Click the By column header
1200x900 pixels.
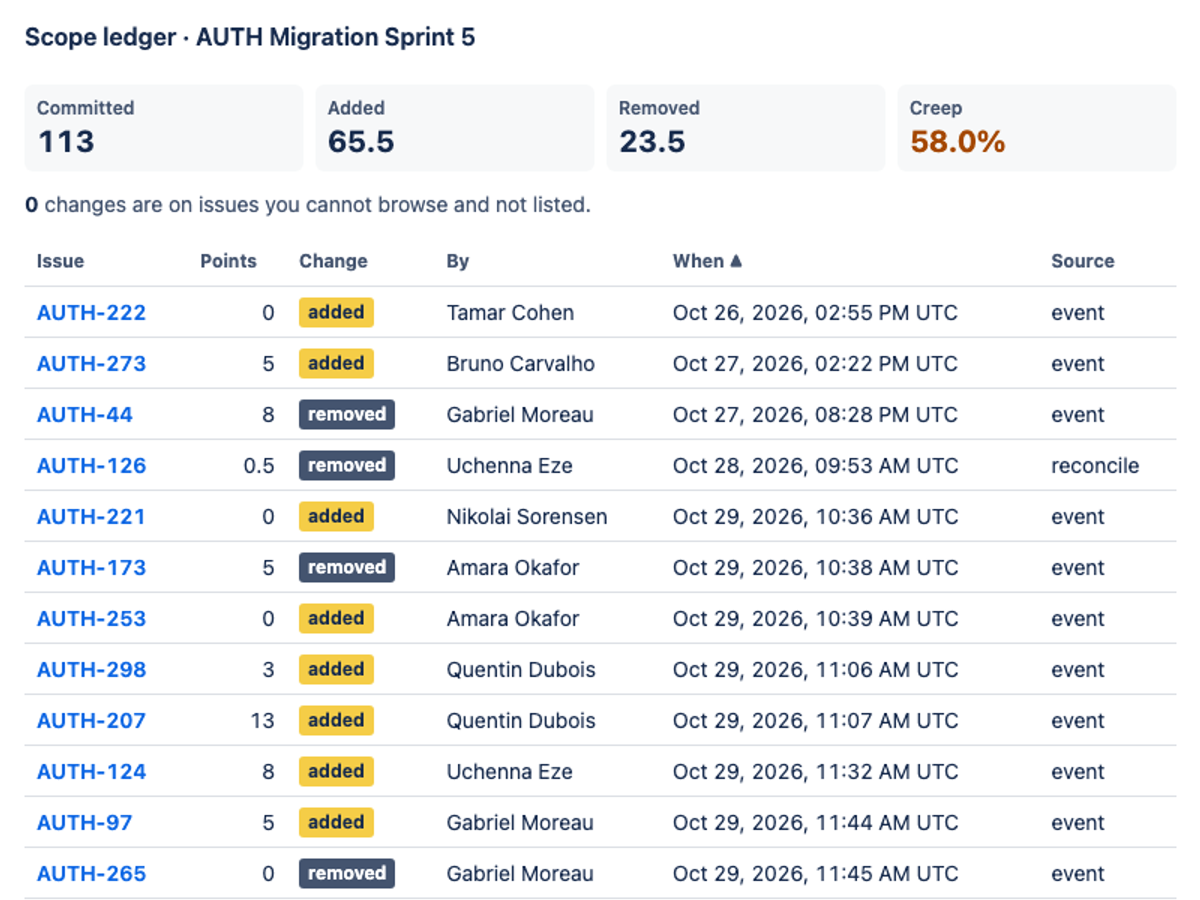click(x=458, y=261)
